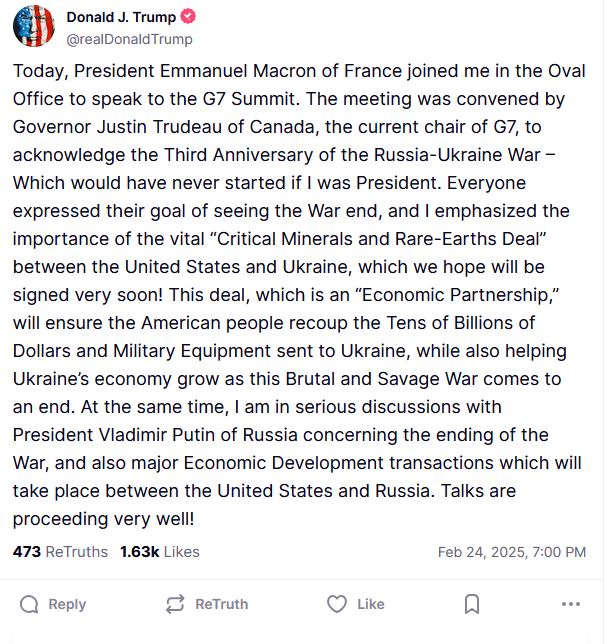
Task: Click the ReTruth arrows icon
Action: point(175,604)
